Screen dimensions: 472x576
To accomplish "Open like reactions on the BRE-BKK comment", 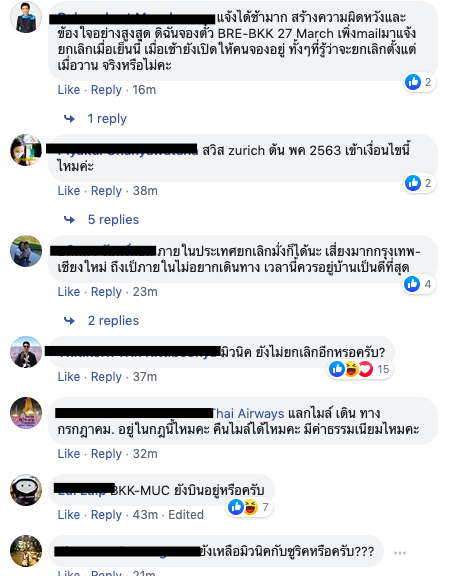I will click(419, 82).
